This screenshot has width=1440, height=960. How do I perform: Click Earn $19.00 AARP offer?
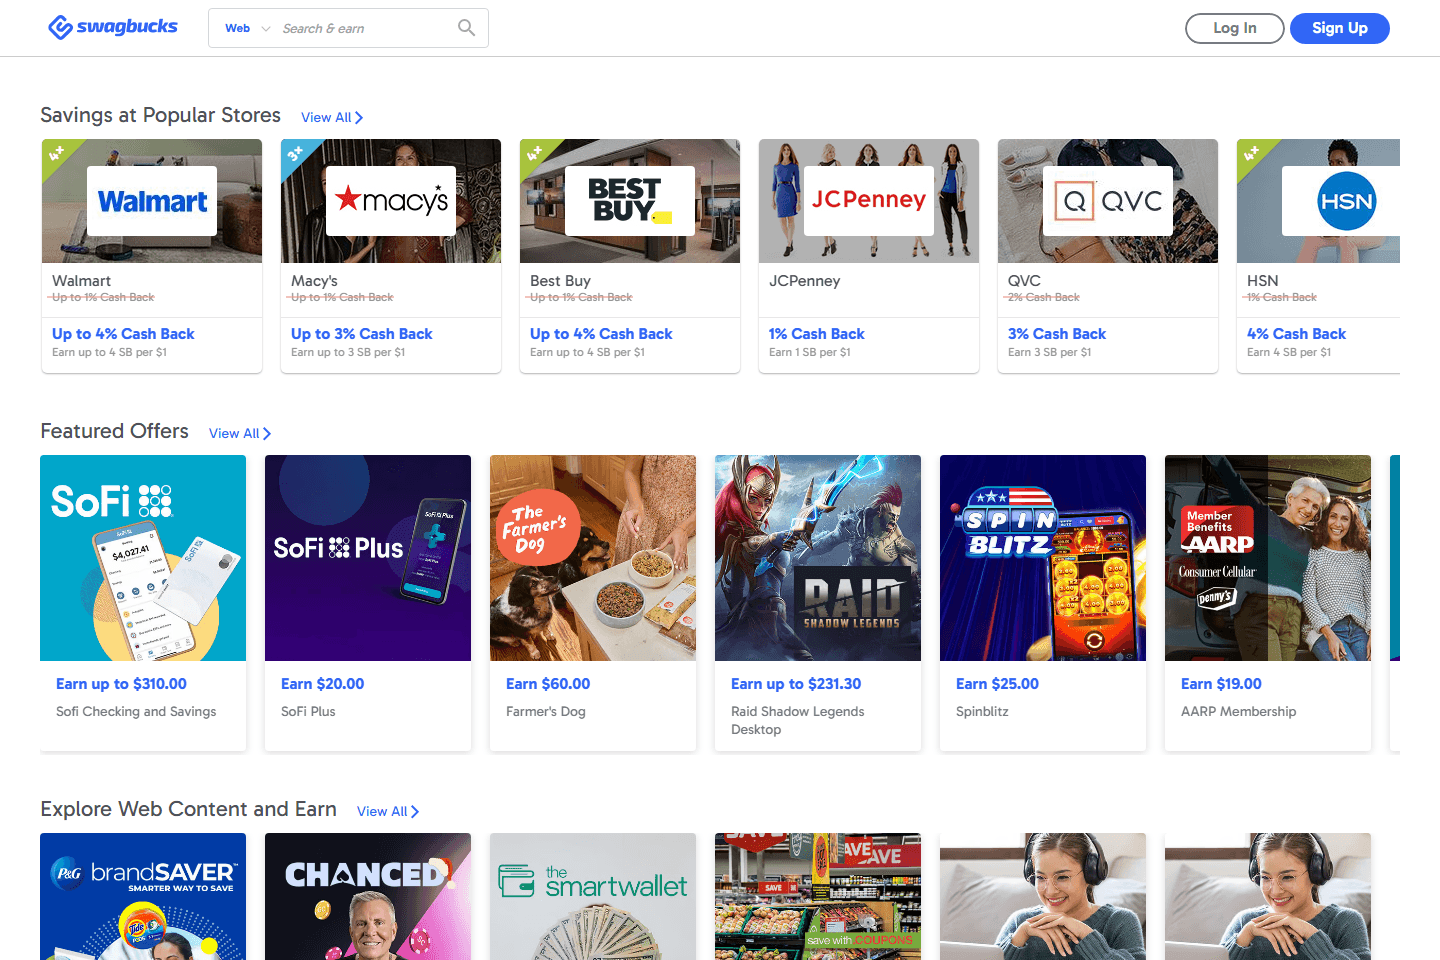point(1221,684)
